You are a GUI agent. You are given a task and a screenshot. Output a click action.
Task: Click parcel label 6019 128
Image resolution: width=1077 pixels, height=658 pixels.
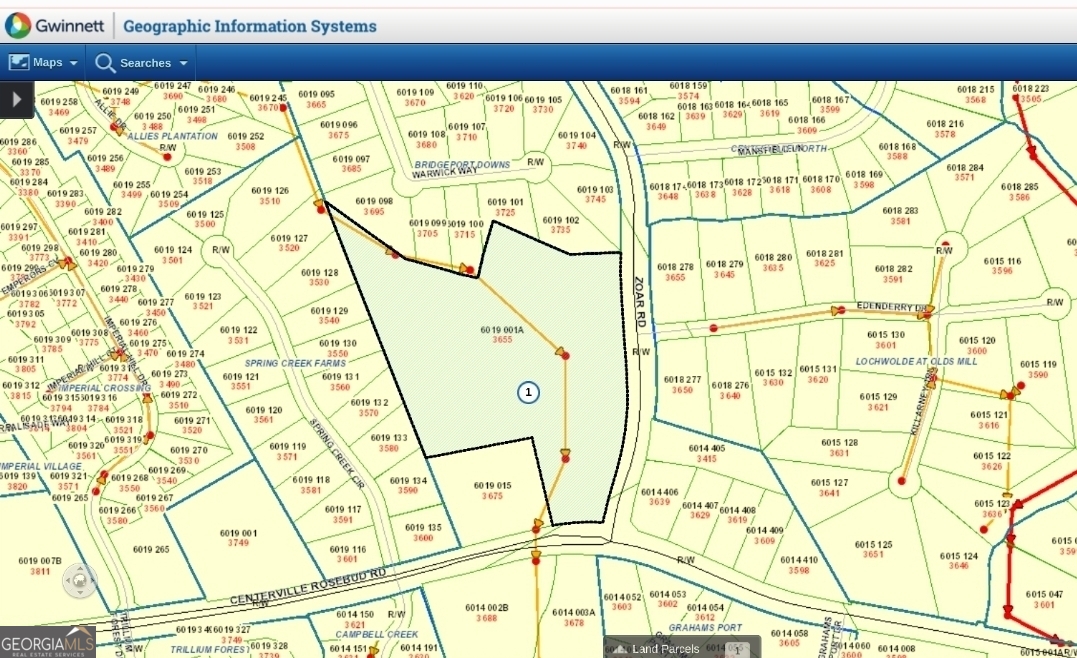pyautogui.click(x=319, y=272)
